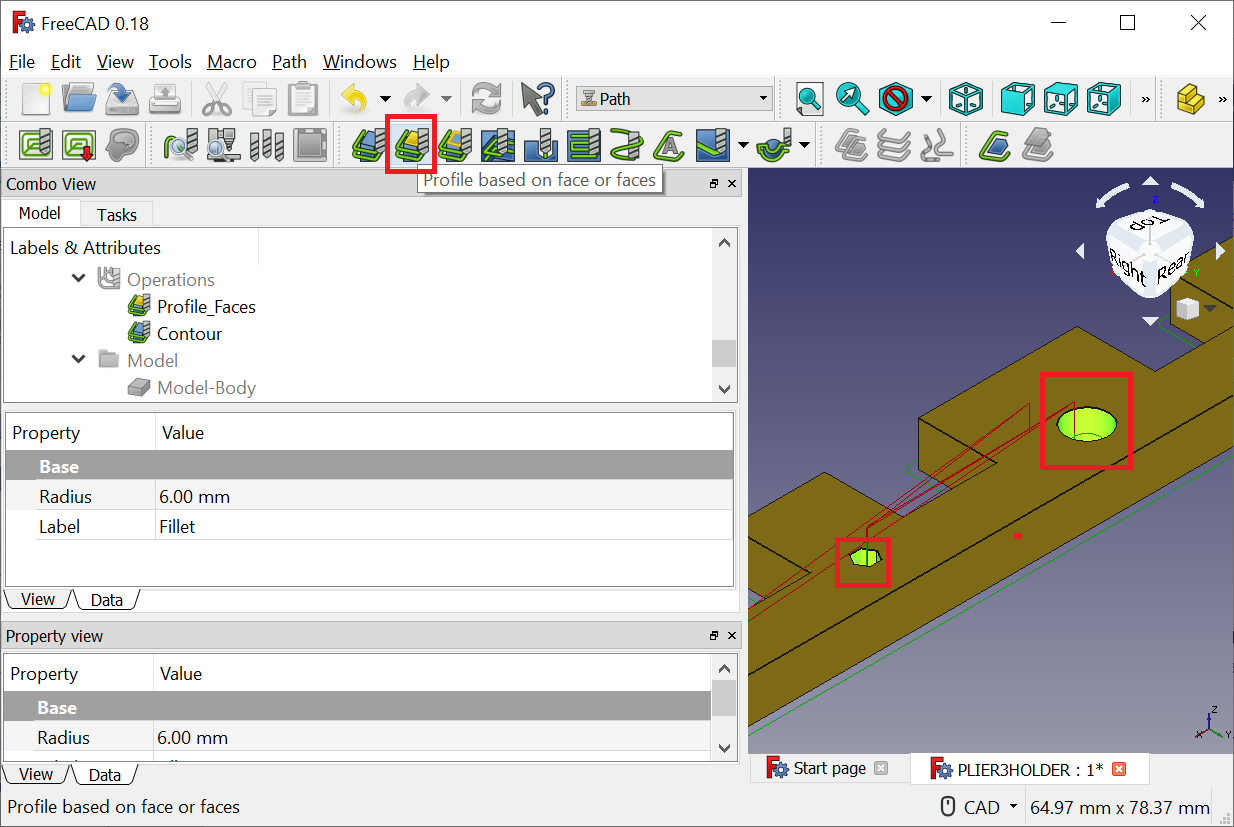Open the CAD navigation style dropdown
Screen dimensions: 1234x827
point(980,807)
